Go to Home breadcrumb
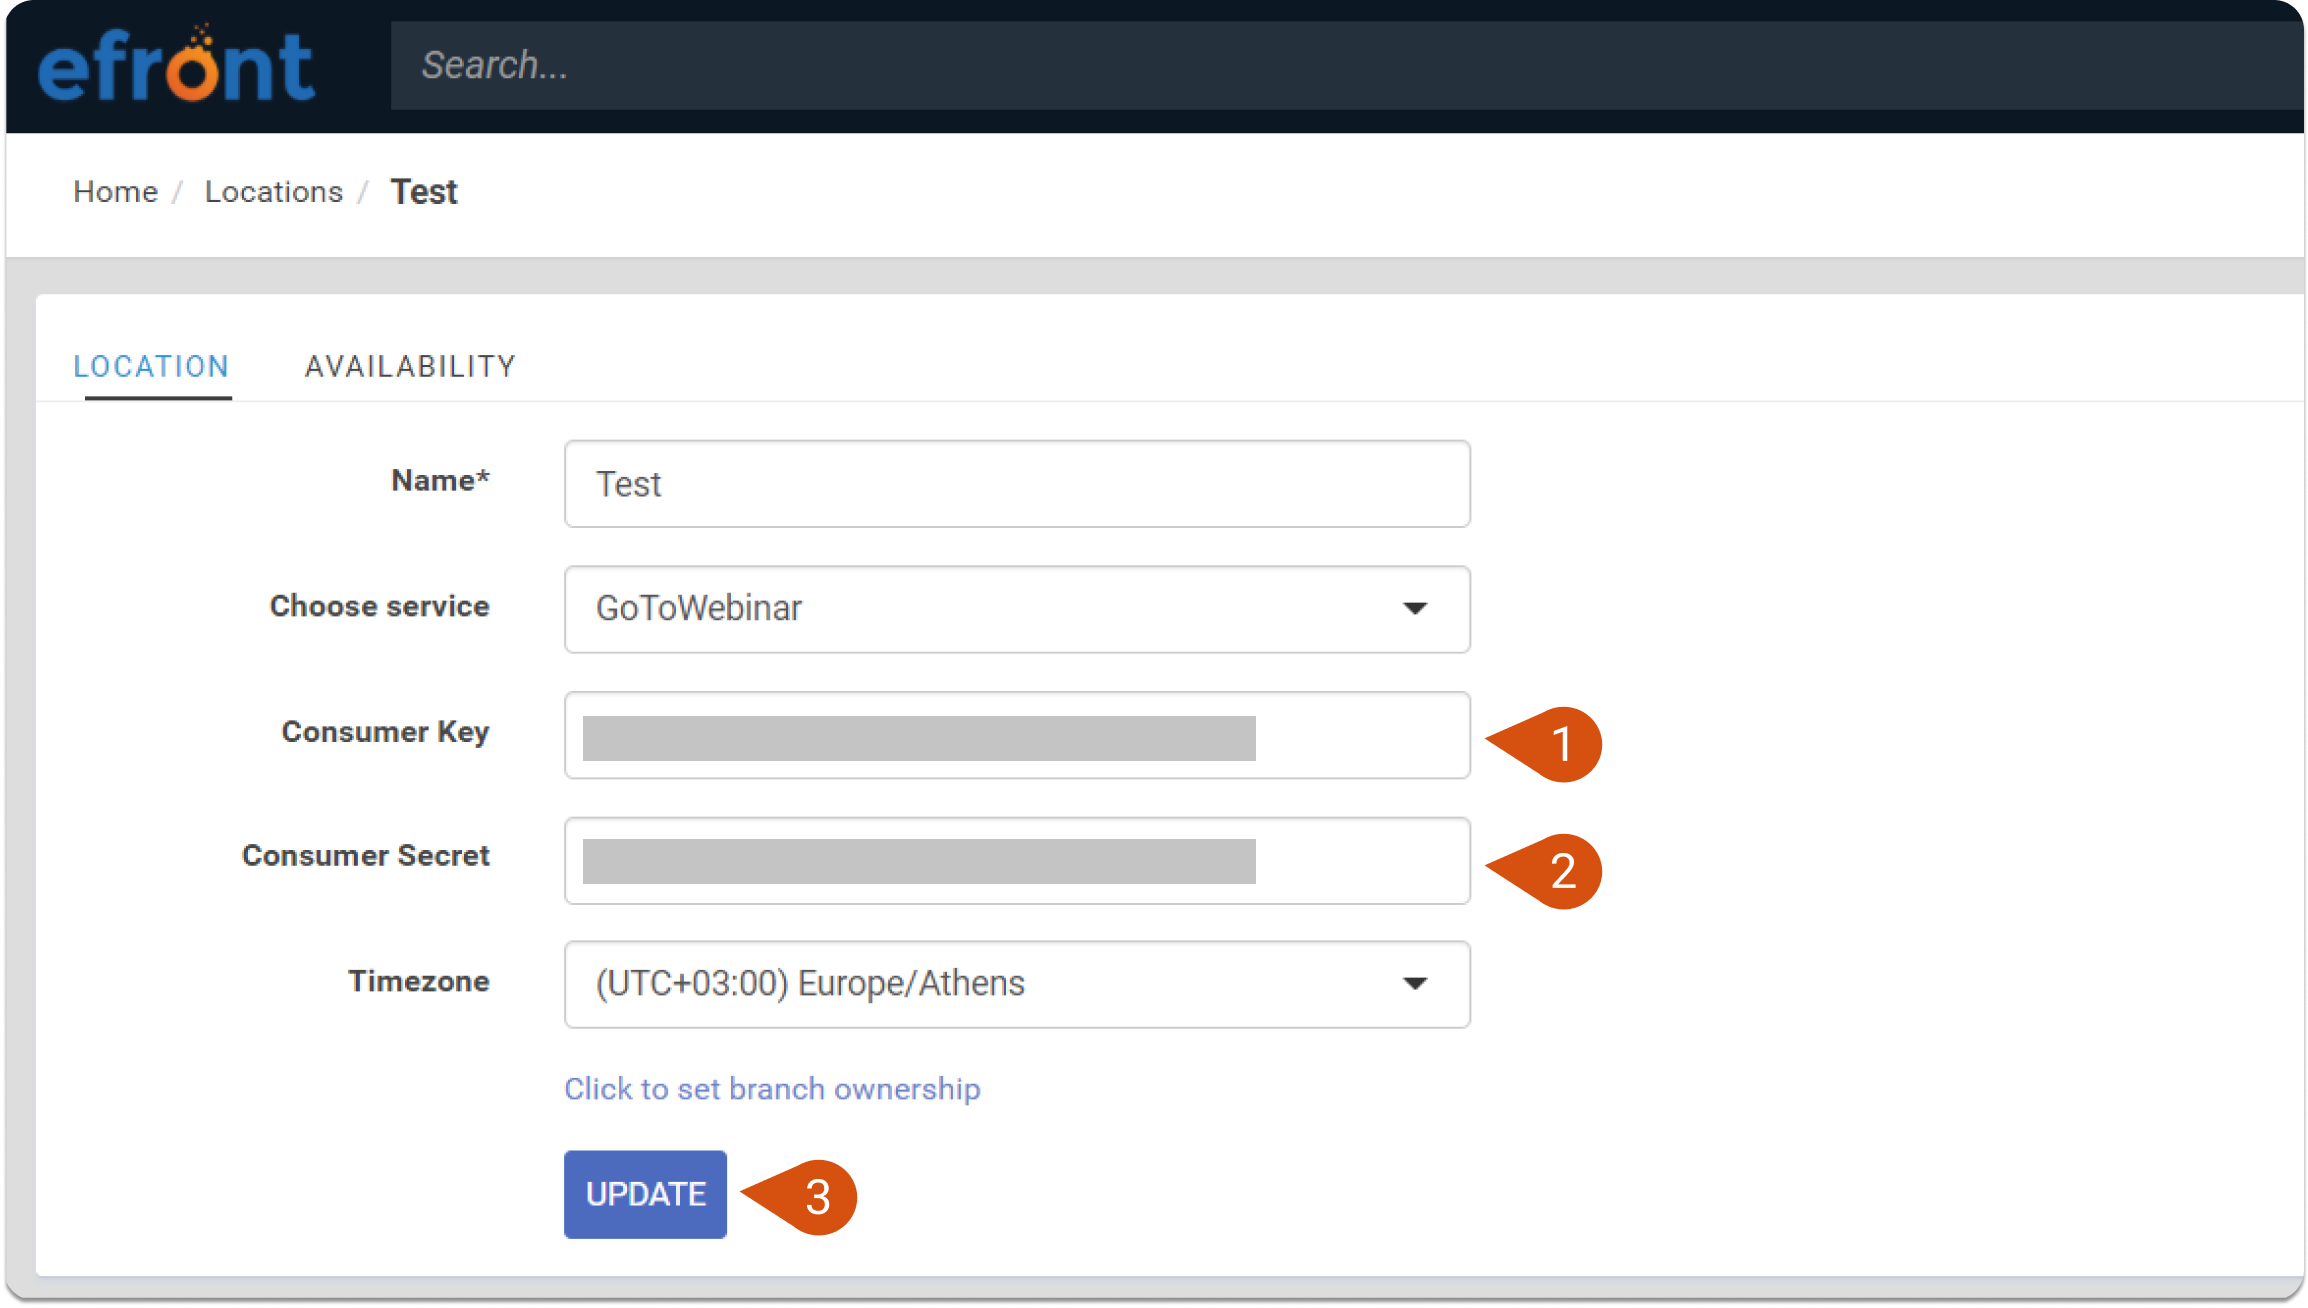This screenshot has height=1308, width=2308. 116,191
